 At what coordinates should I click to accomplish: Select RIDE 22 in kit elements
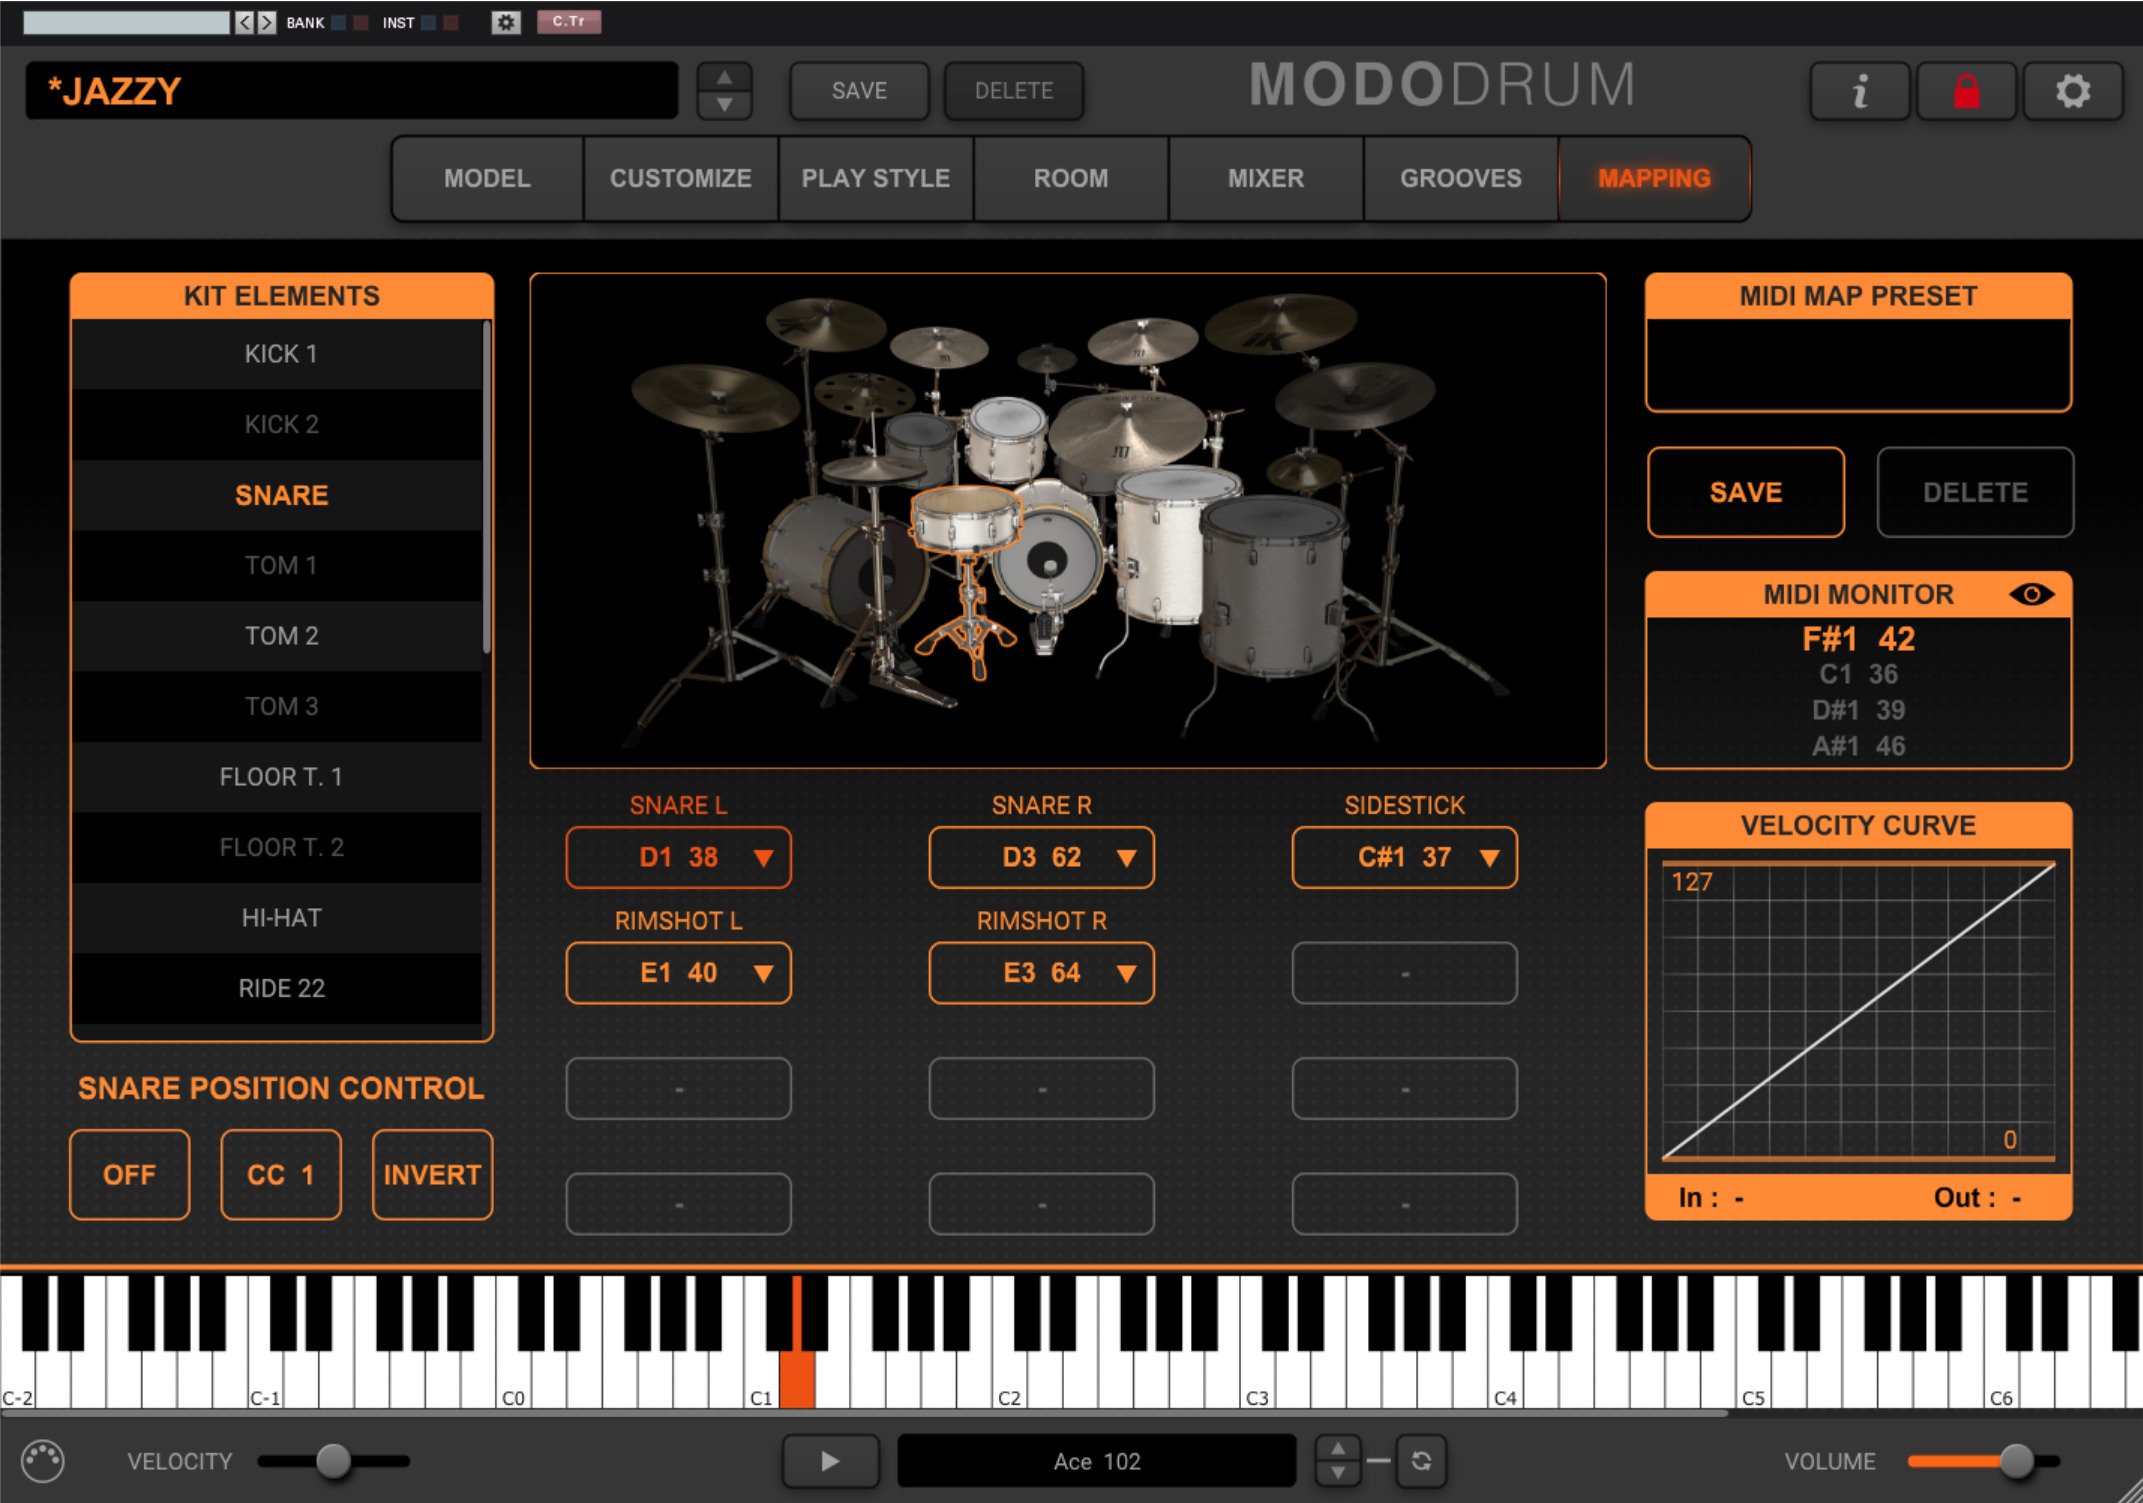coord(277,988)
